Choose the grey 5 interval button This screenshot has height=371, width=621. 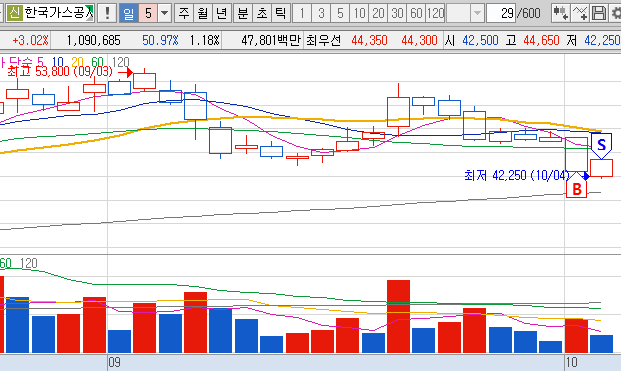[340, 13]
